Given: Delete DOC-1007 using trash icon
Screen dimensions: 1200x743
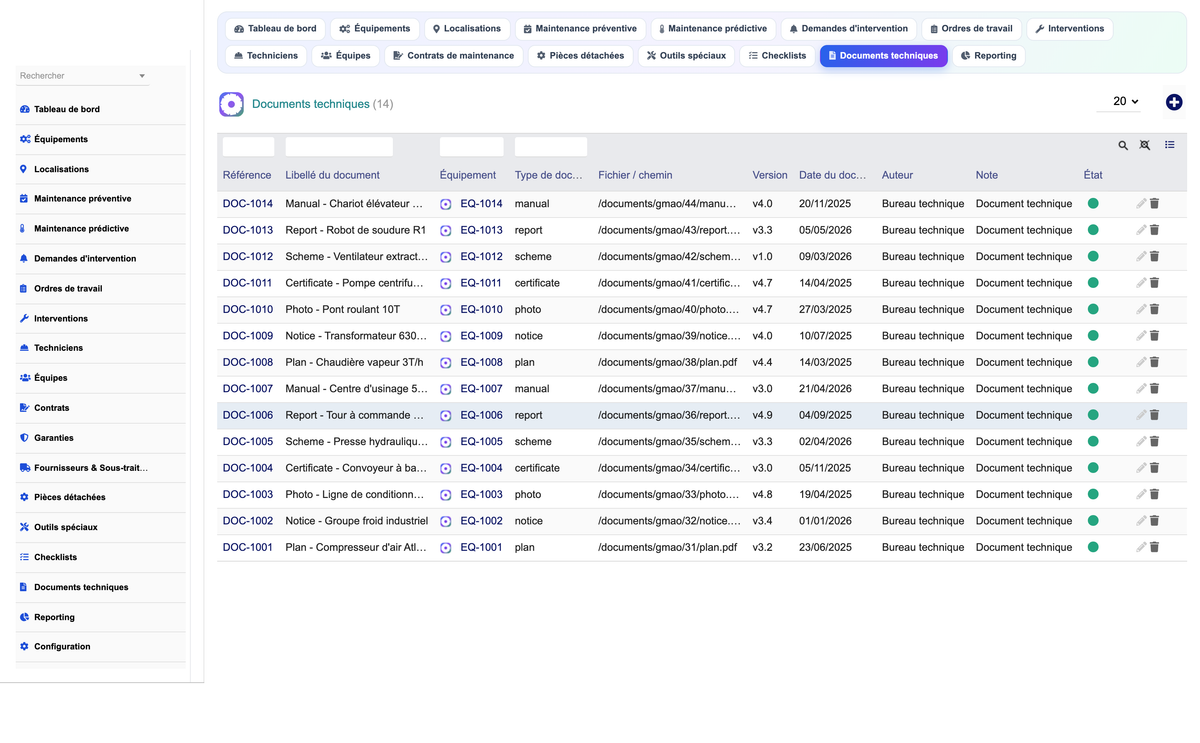Looking at the screenshot, I should point(1154,389).
